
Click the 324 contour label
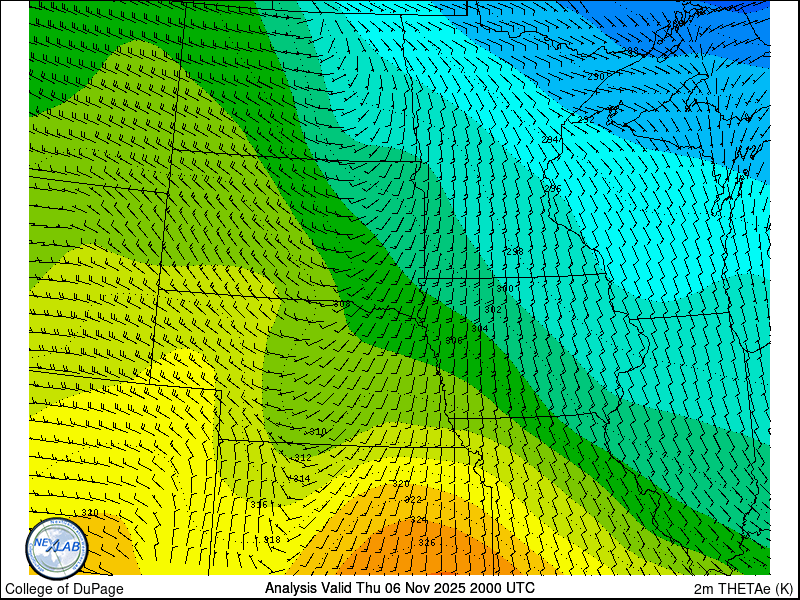419,519
